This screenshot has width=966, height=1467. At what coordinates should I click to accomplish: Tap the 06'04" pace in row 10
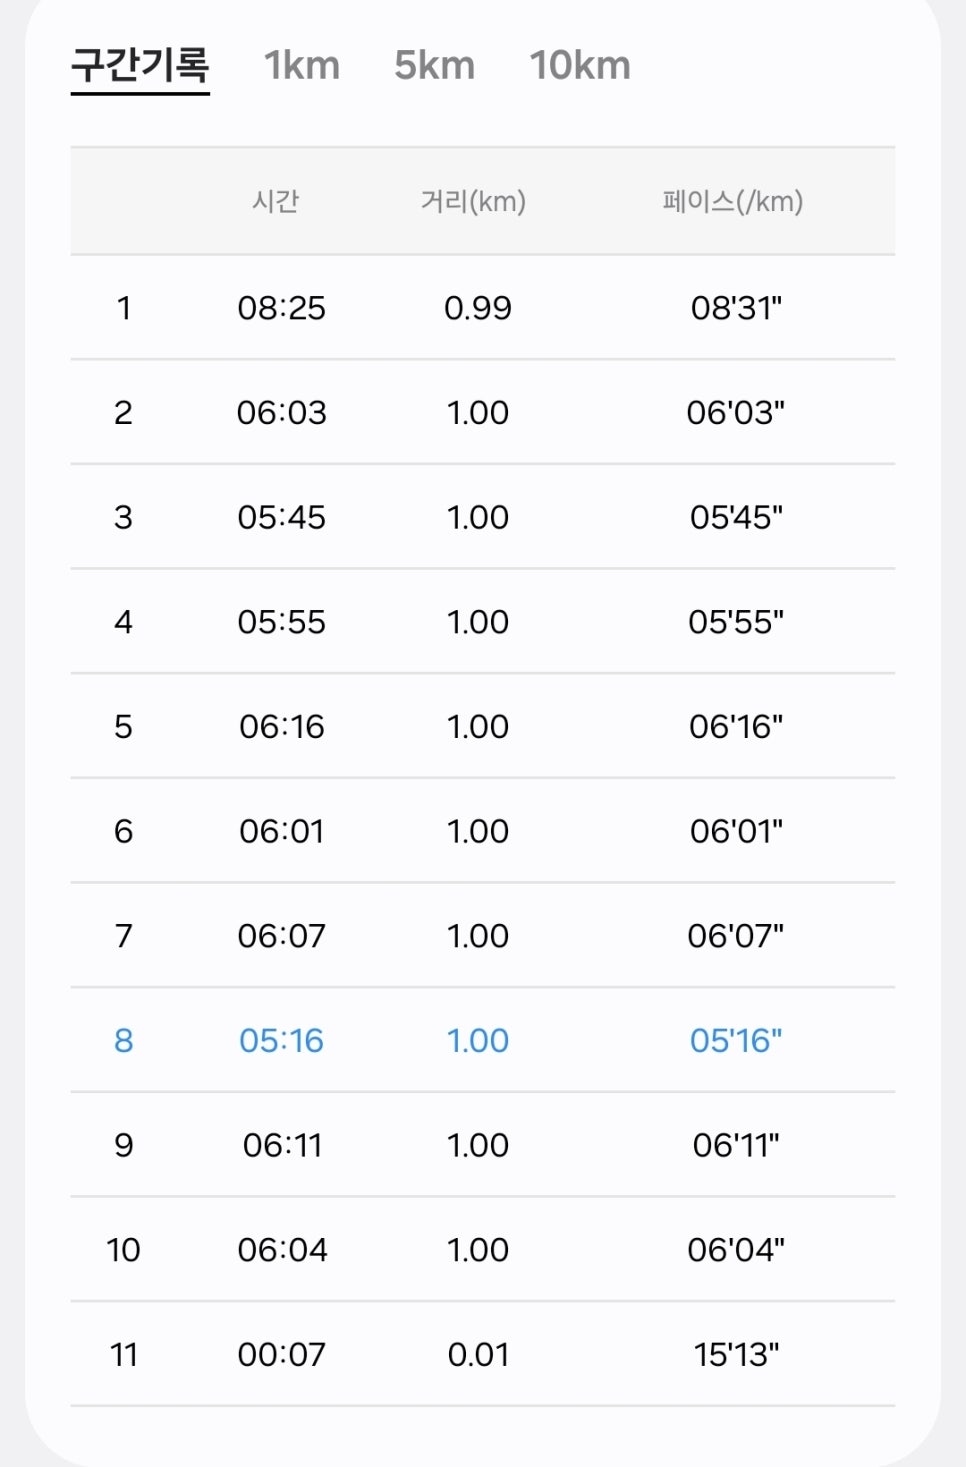click(x=736, y=1250)
